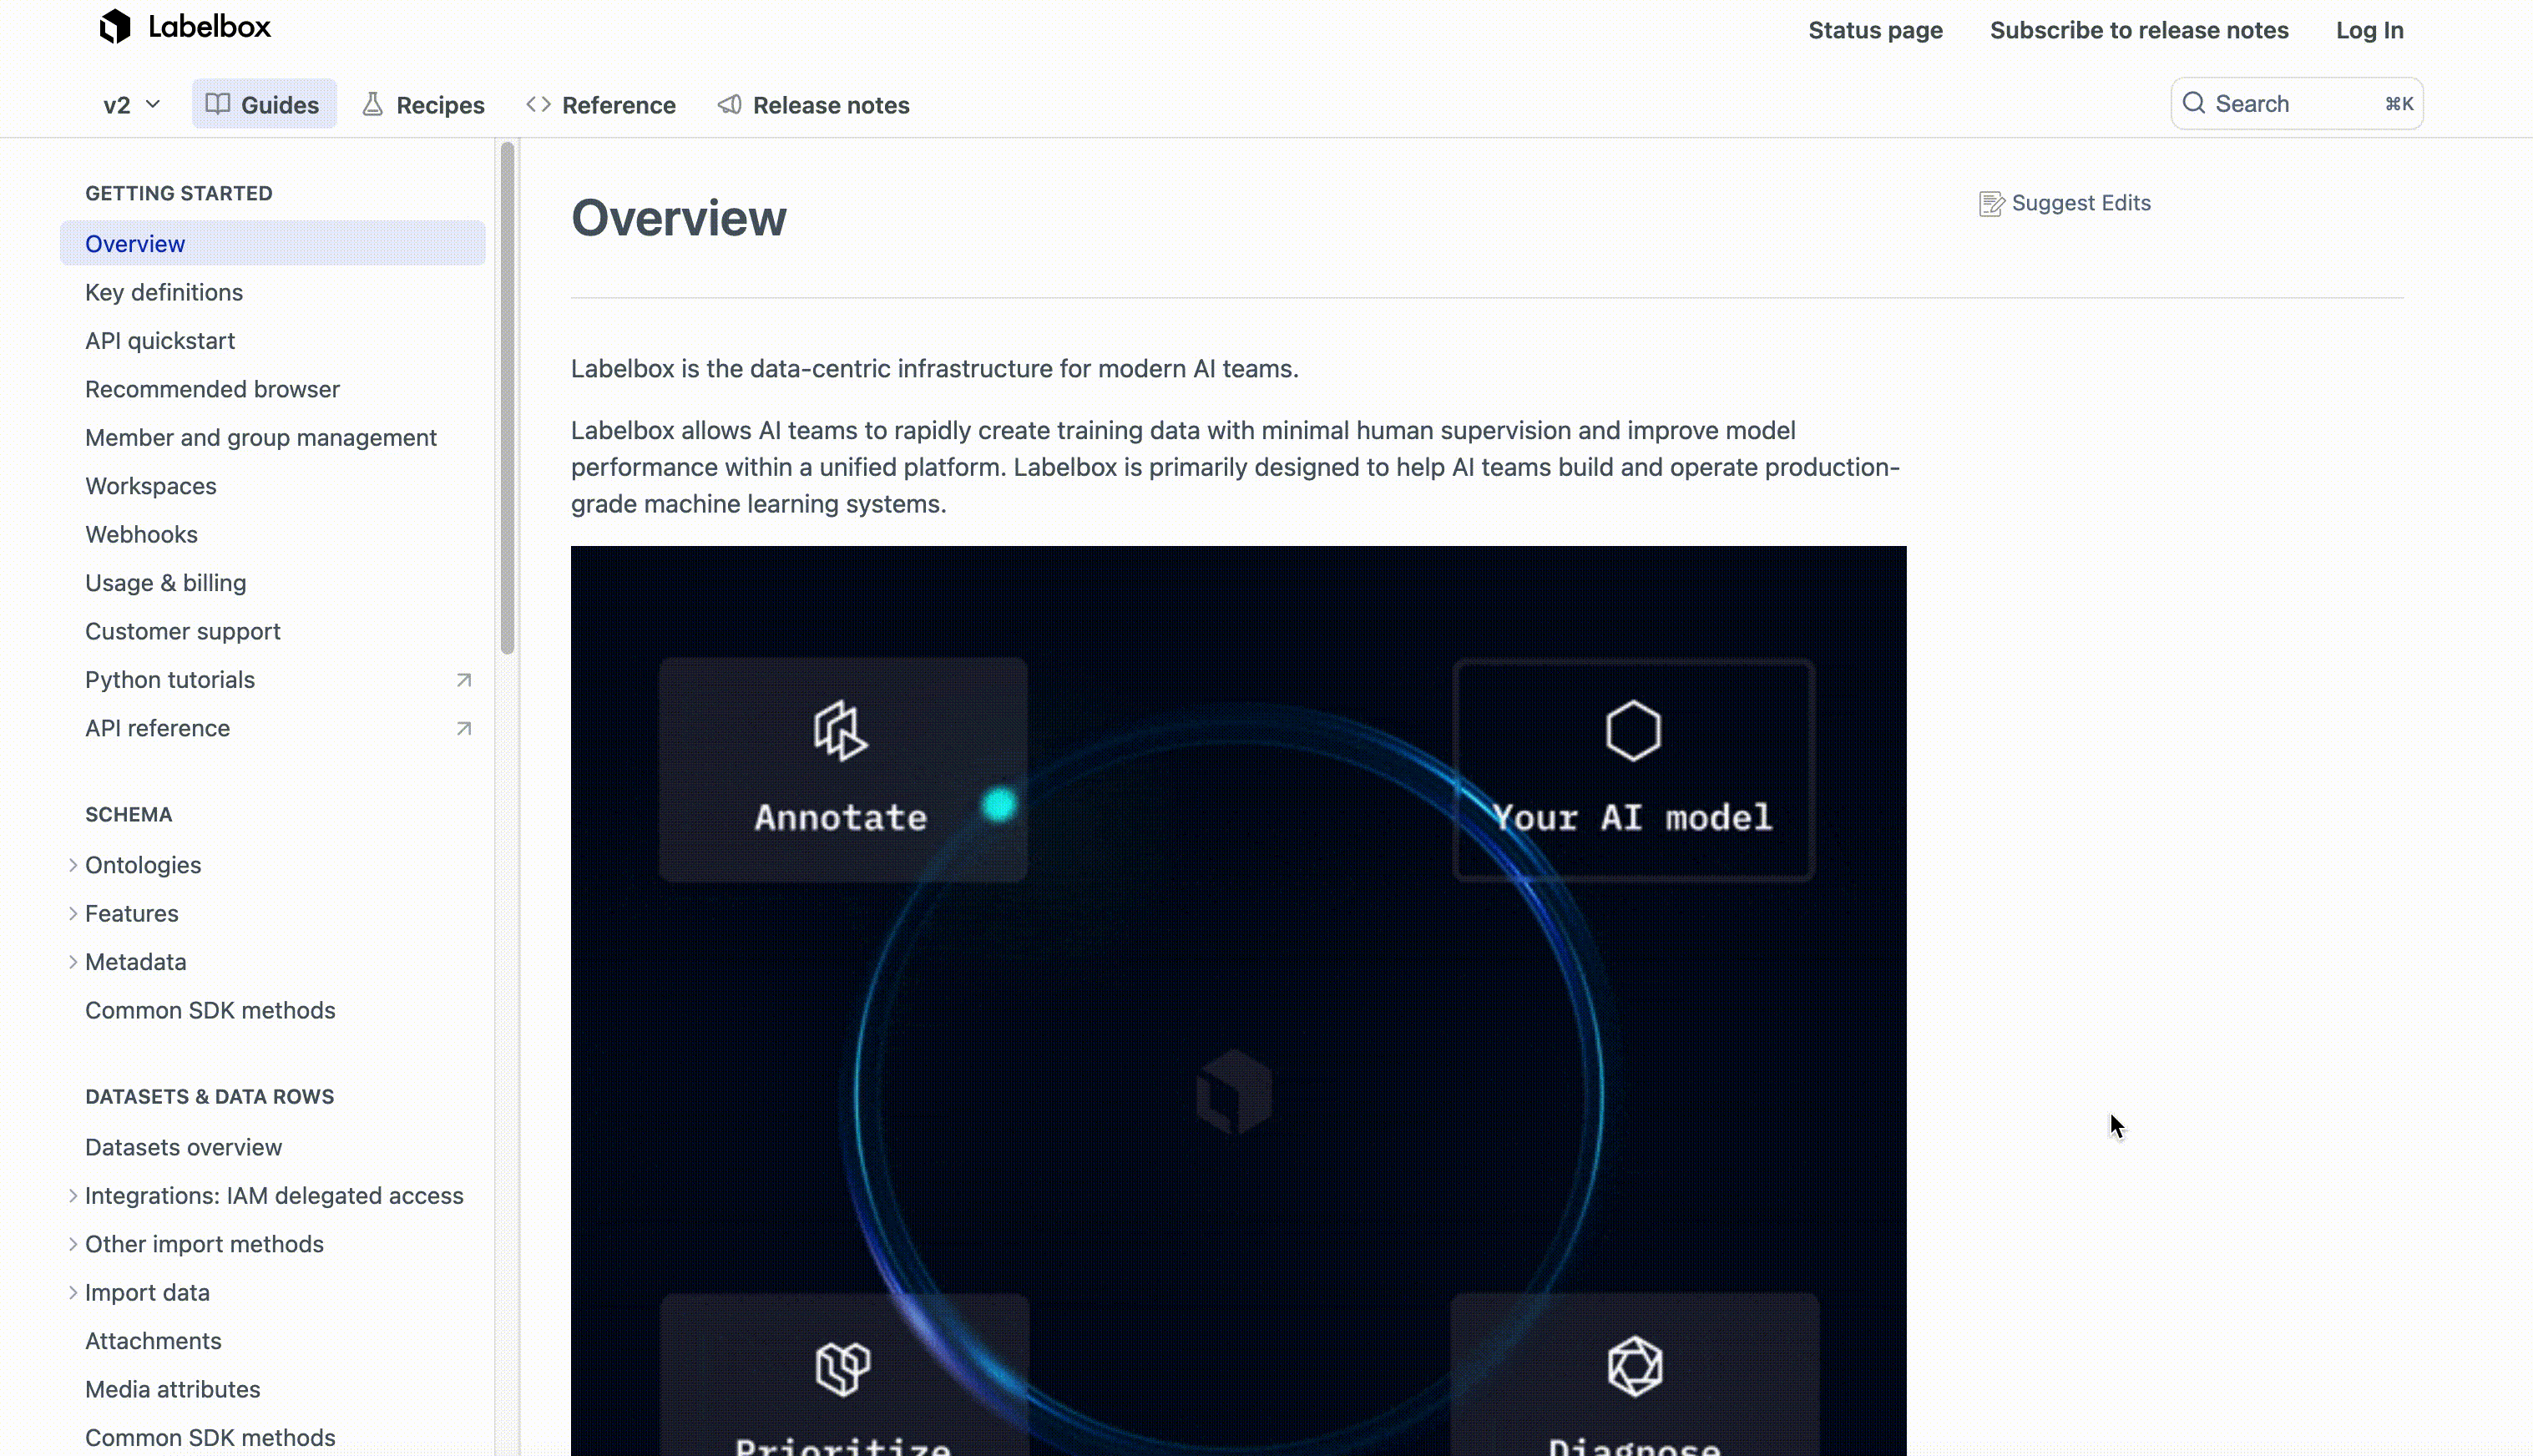
Task: Click the Overview page heading
Action: point(679,218)
